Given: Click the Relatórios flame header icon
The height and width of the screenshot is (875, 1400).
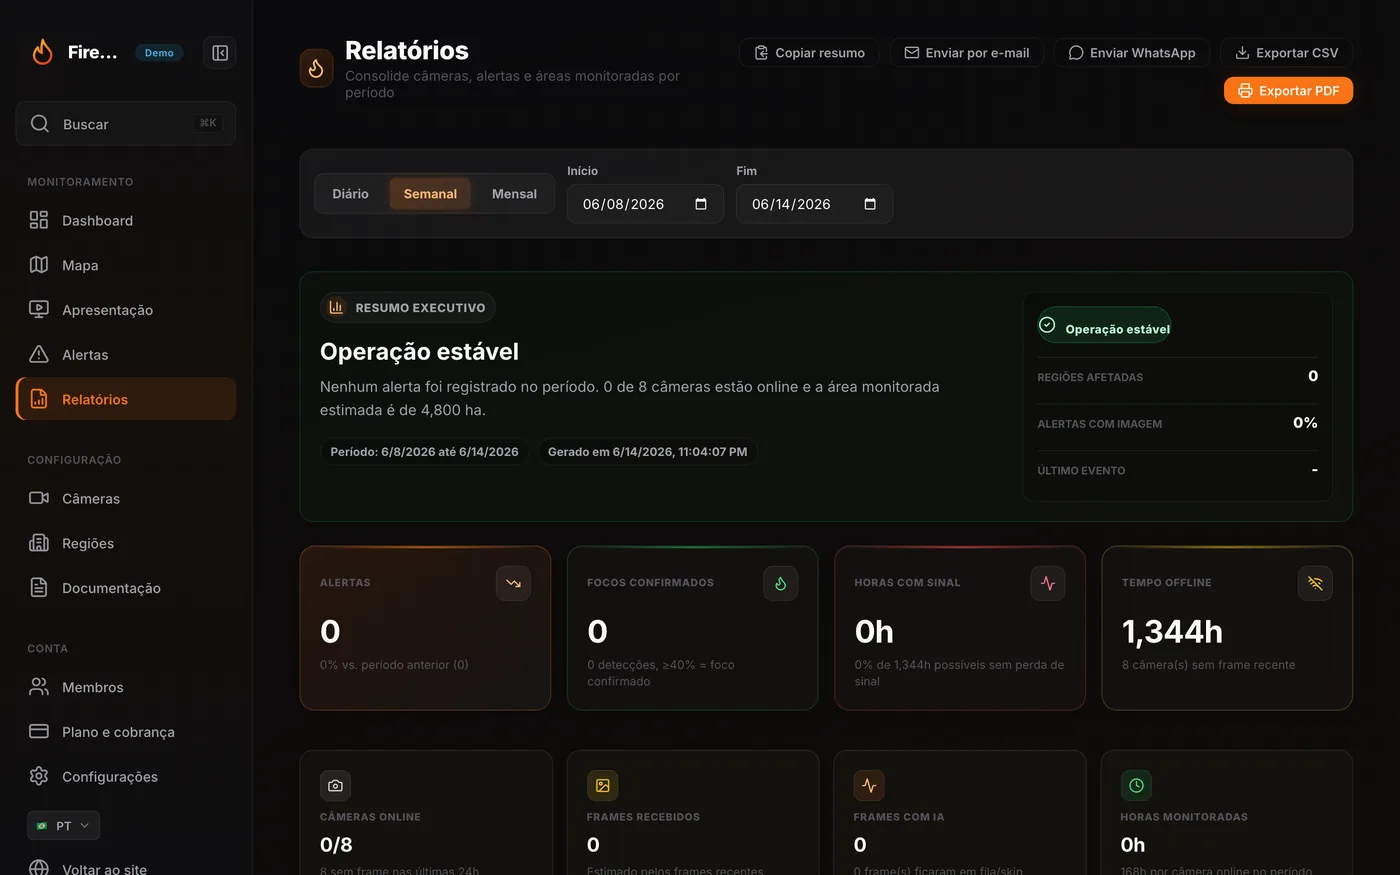Looking at the screenshot, I should [316, 69].
